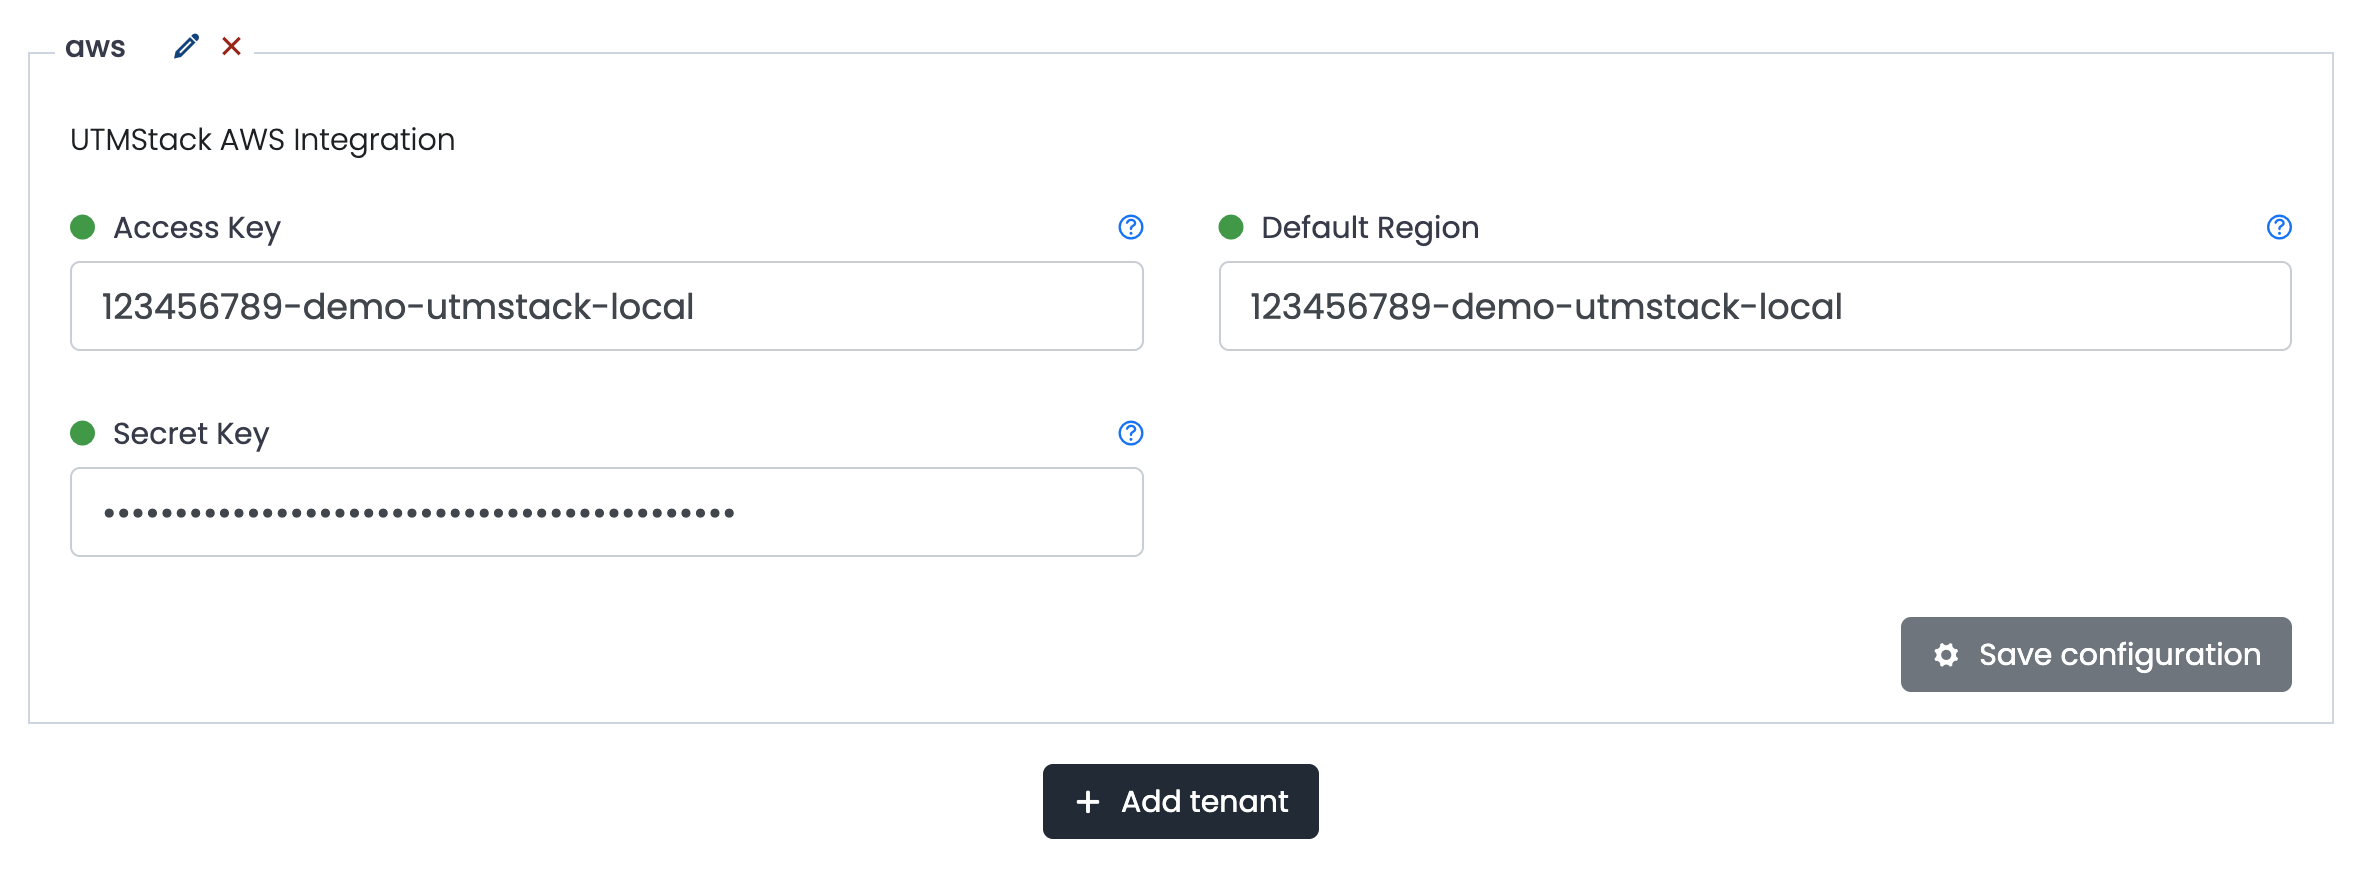Click green status dot beside Access Key
This screenshot has height=880, width=2366.
click(83, 227)
